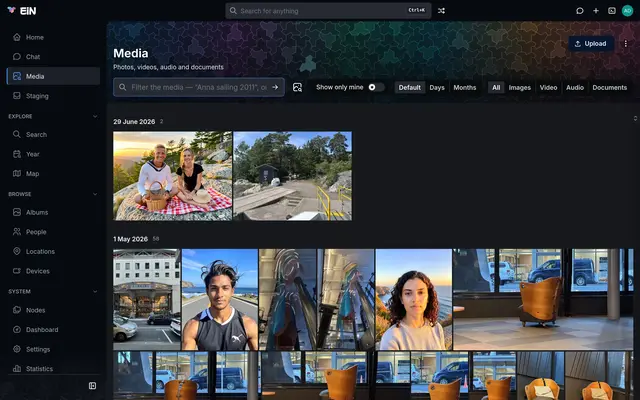Collapse the System section
Image resolution: width=640 pixels, height=400 pixels.
point(95,291)
